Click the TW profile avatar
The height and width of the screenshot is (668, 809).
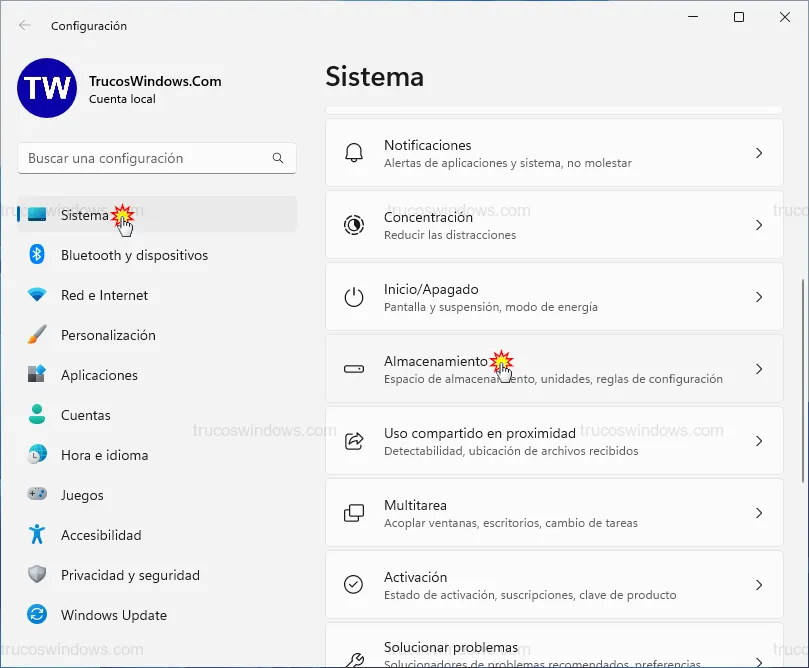coord(47,88)
